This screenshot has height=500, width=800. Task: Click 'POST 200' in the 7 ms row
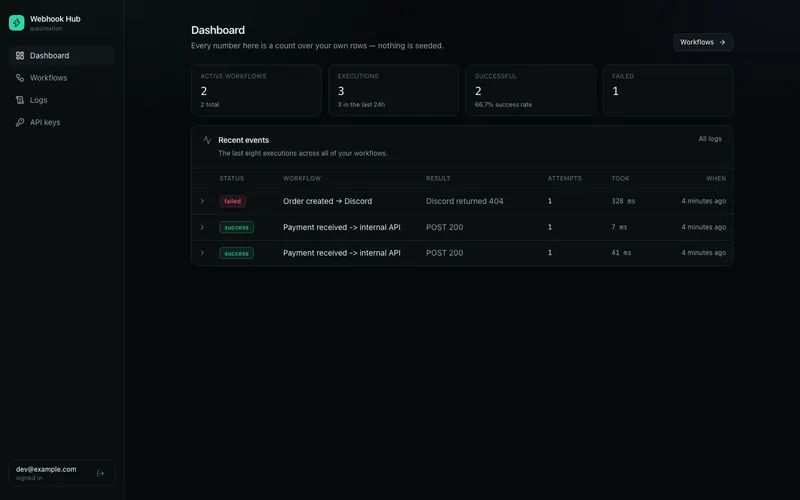(x=444, y=227)
